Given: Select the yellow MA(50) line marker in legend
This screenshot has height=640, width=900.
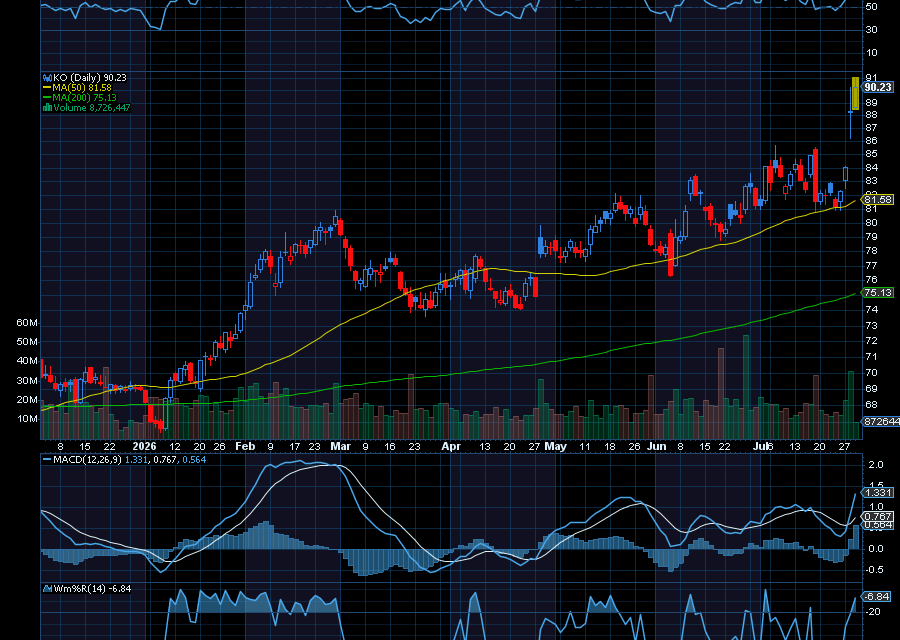Looking at the screenshot, I should (47, 88).
